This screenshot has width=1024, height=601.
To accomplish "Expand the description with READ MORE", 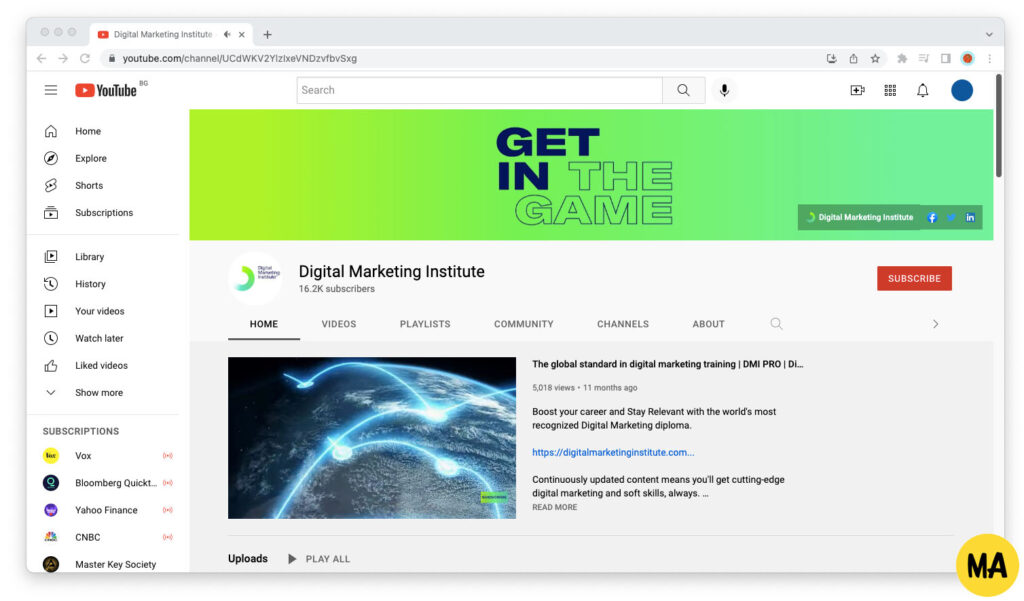I will [554, 507].
